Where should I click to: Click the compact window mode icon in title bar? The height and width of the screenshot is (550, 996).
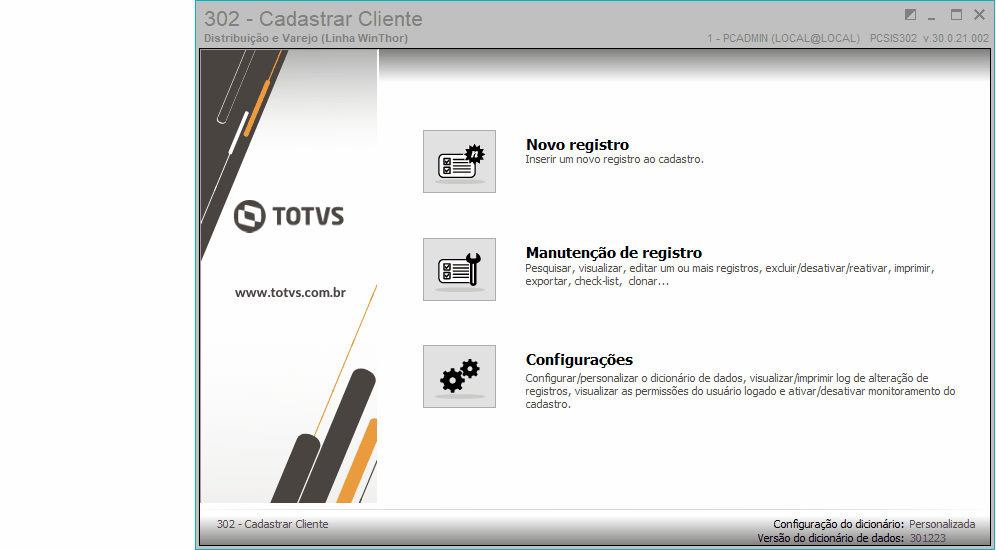pos(910,15)
